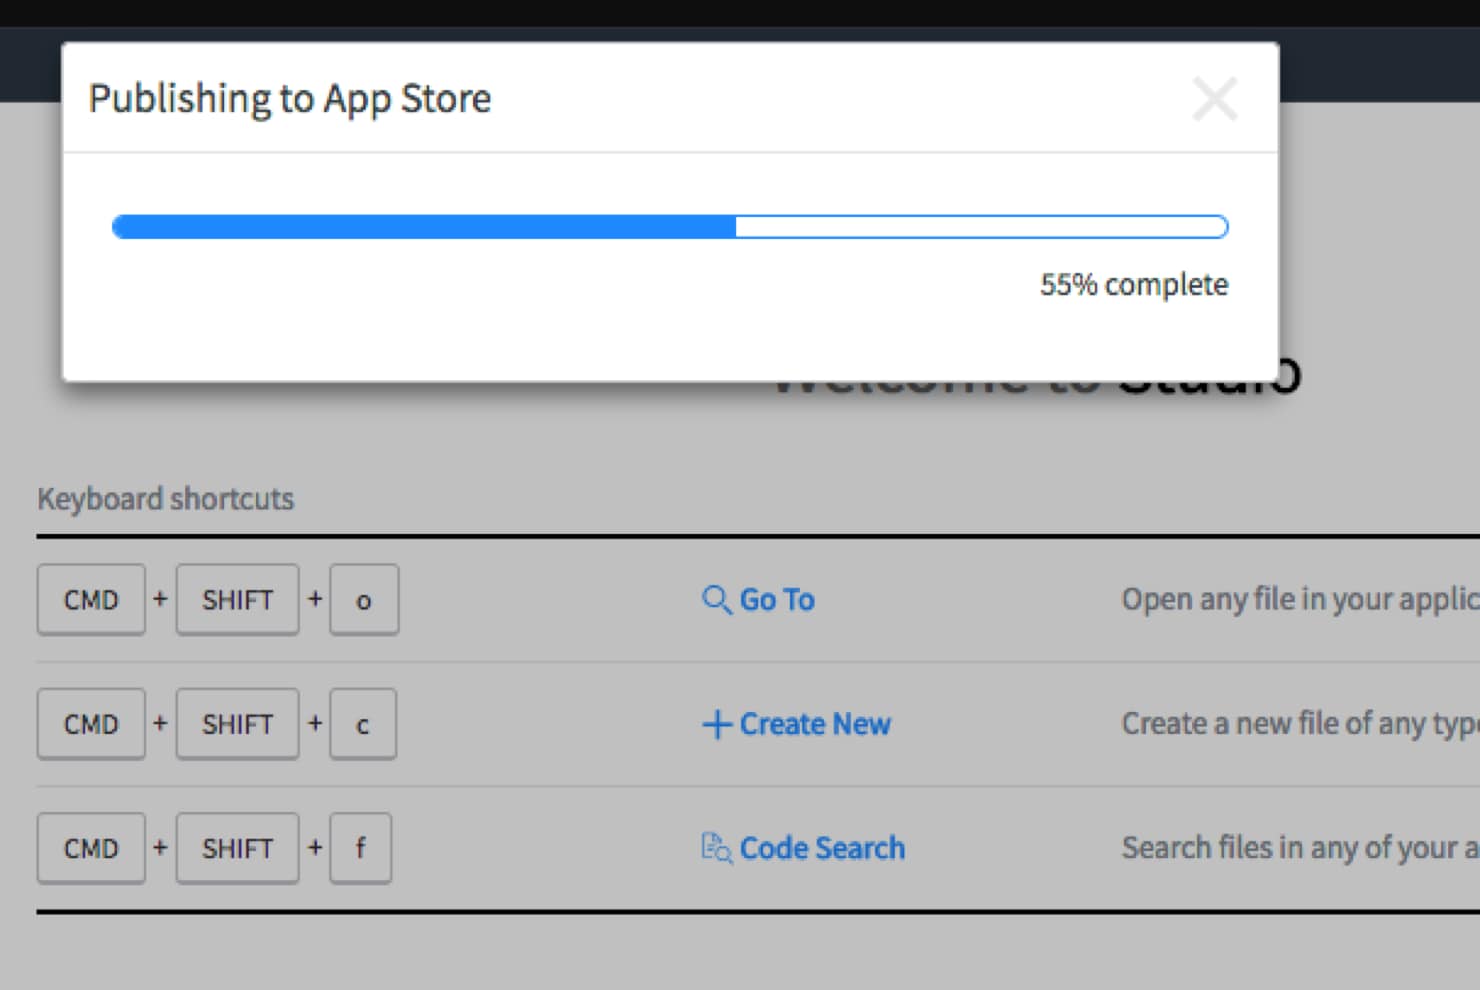The height and width of the screenshot is (990, 1480).
Task: Click the Publishing to App Store title
Action: click(290, 98)
